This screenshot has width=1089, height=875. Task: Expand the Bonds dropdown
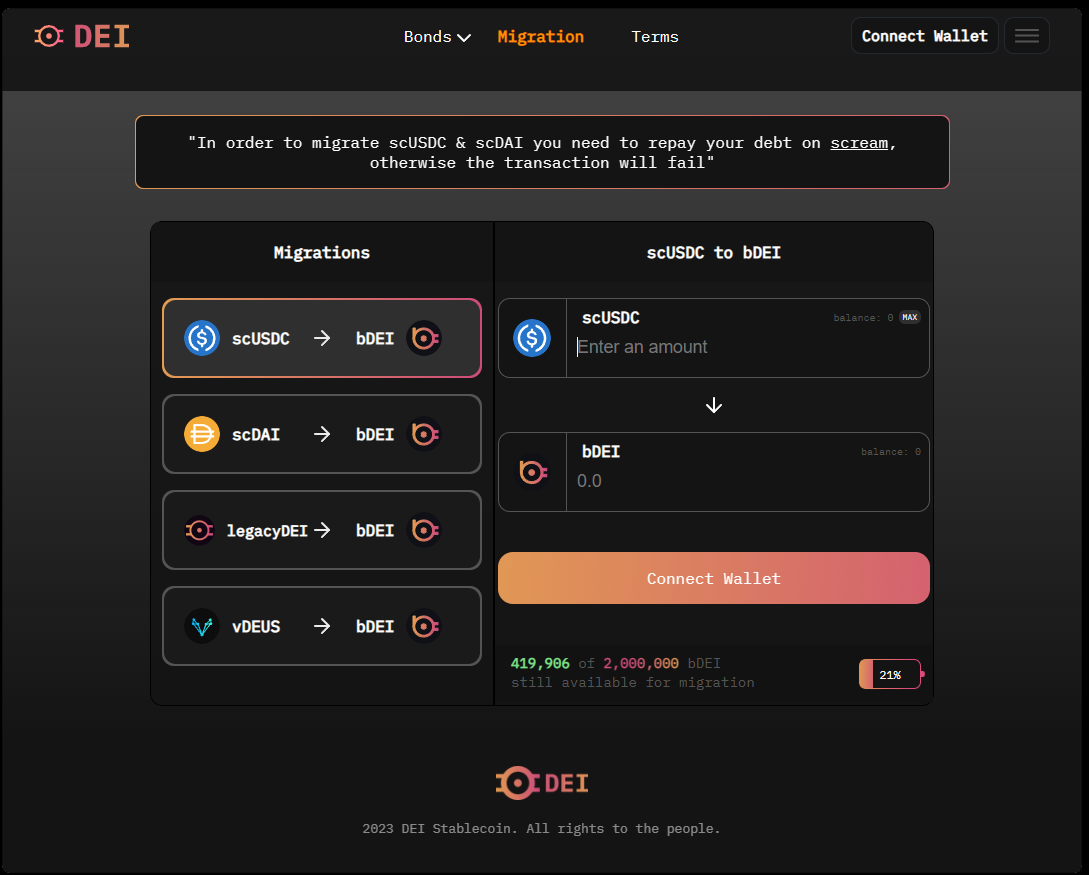(438, 37)
